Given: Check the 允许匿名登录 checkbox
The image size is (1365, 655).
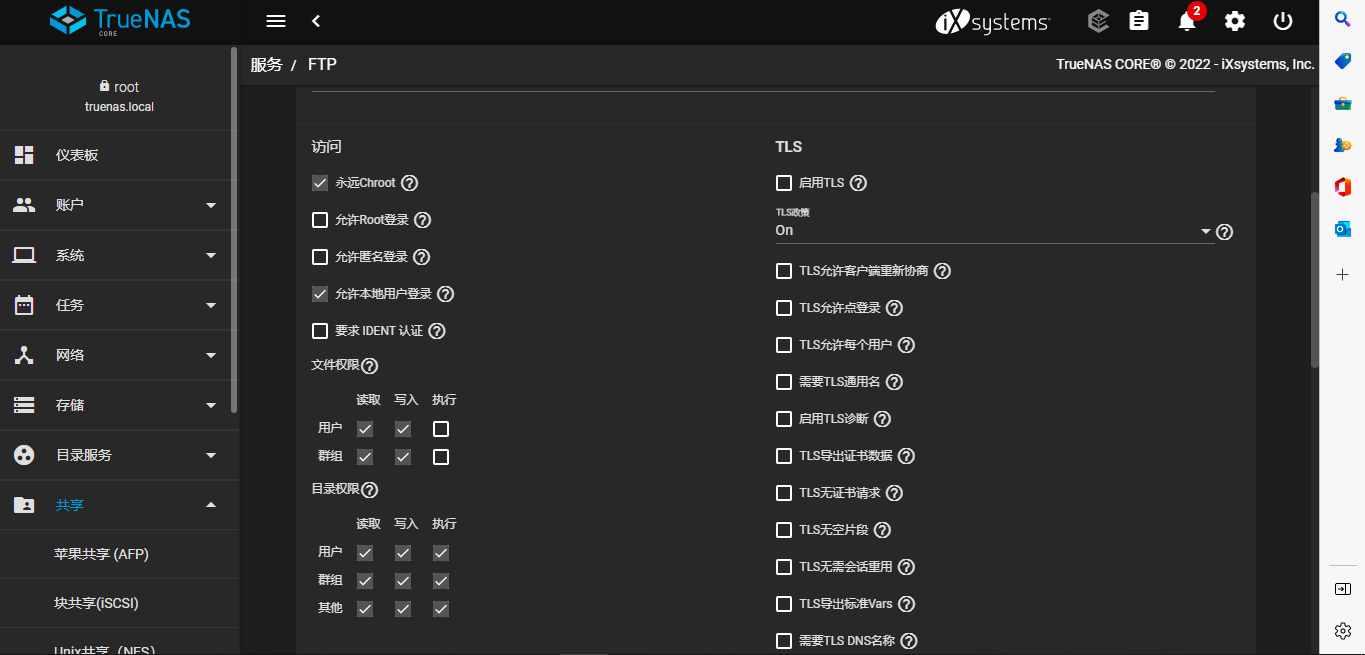Looking at the screenshot, I should coord(320,257).
